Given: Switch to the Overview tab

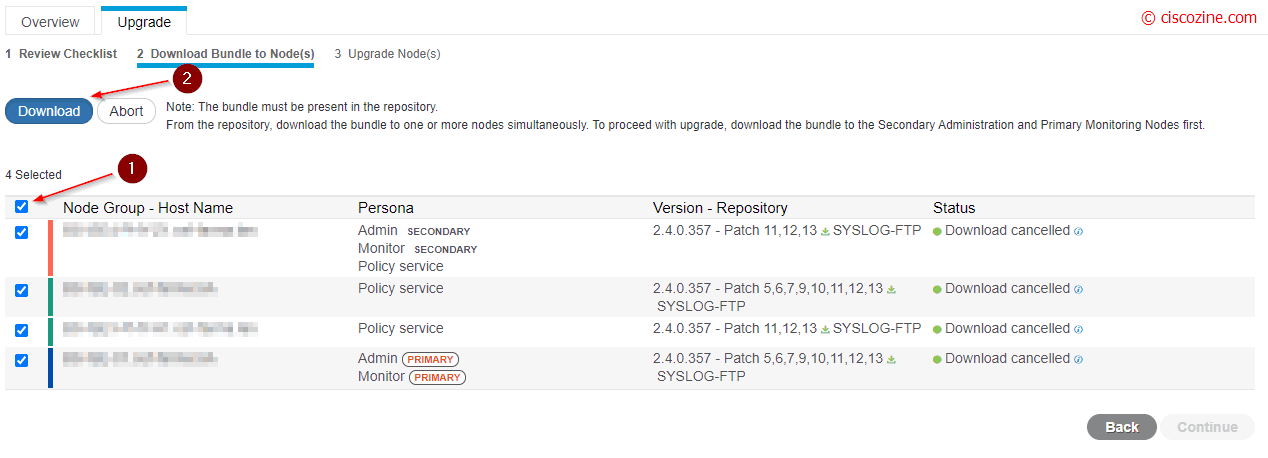Looking at the screenshot, I should pyautogui.click(x=51, y=21).
